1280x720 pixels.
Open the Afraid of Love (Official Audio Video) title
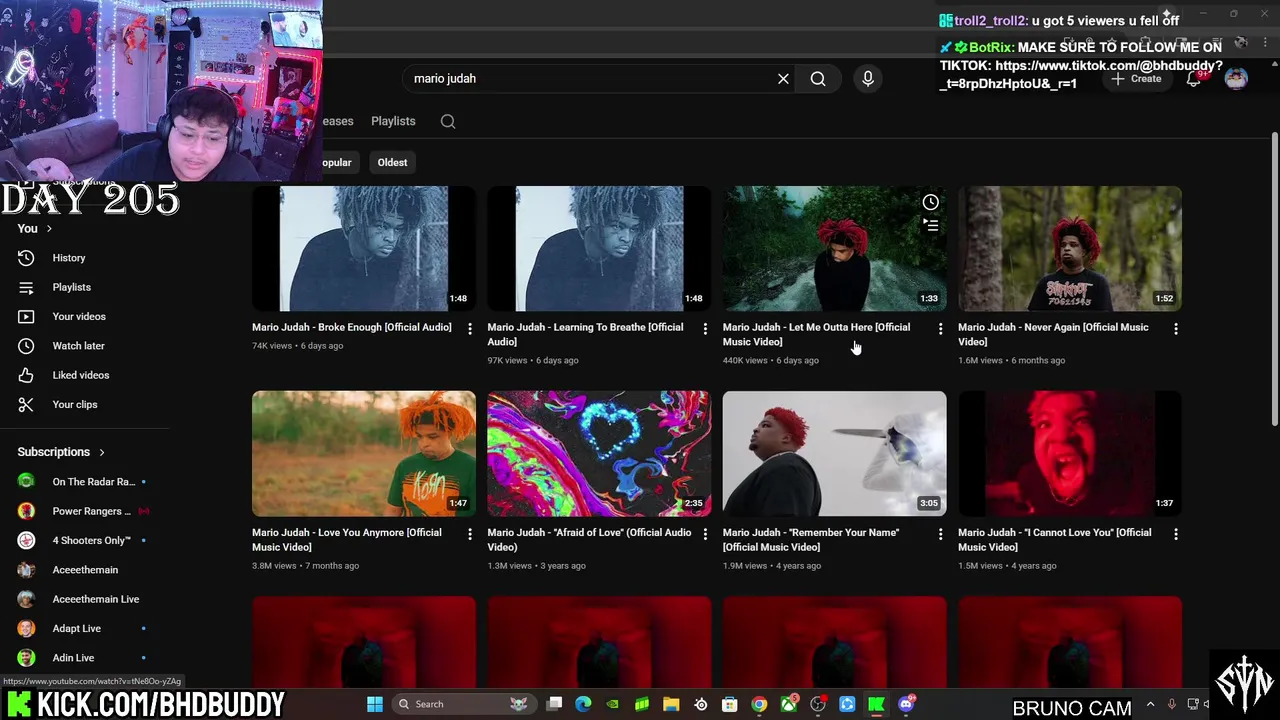[x=589, y=539]
